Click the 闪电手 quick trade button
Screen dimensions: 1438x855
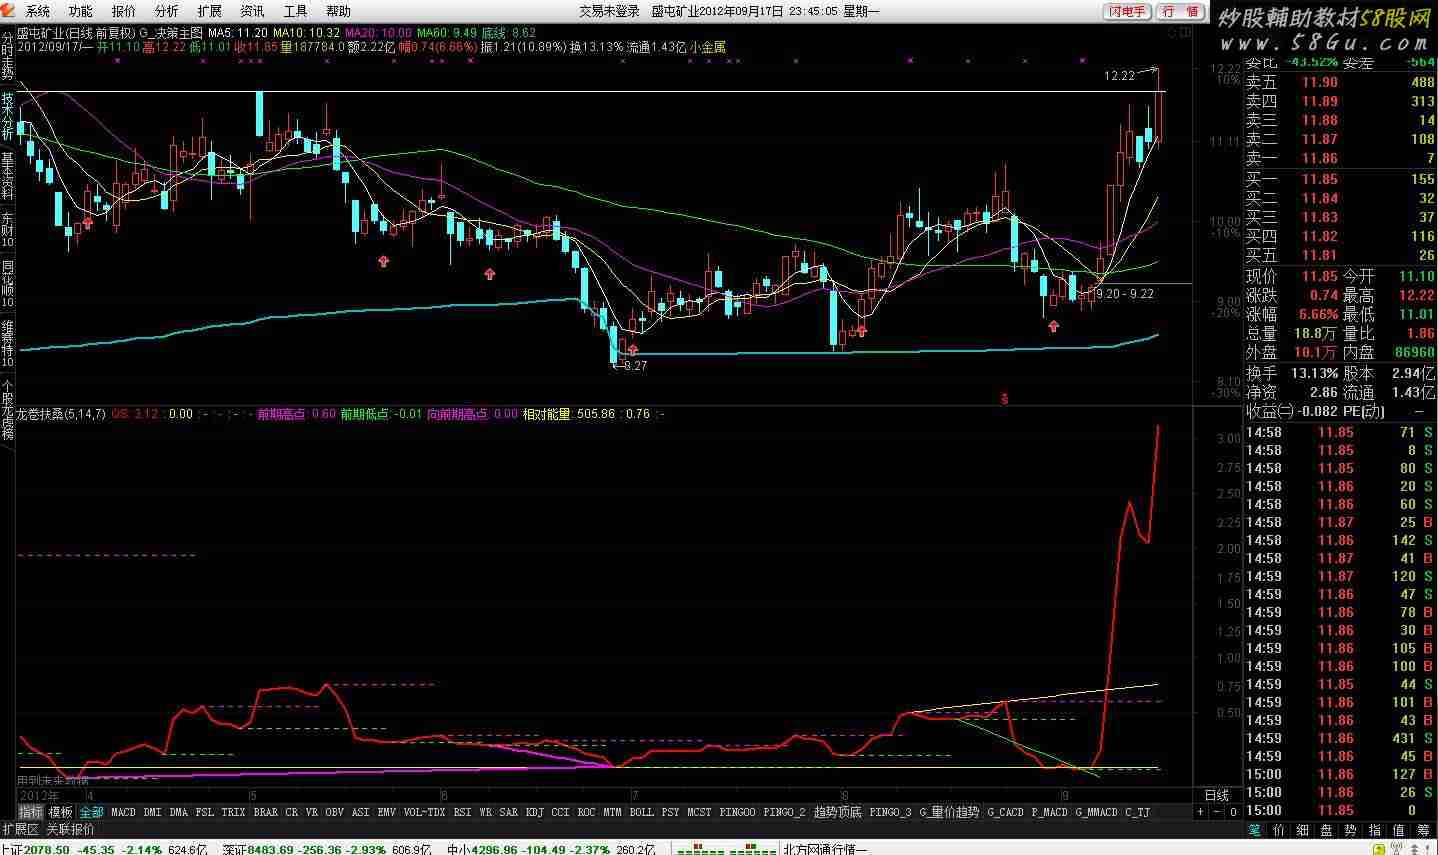click(1127, 12)
